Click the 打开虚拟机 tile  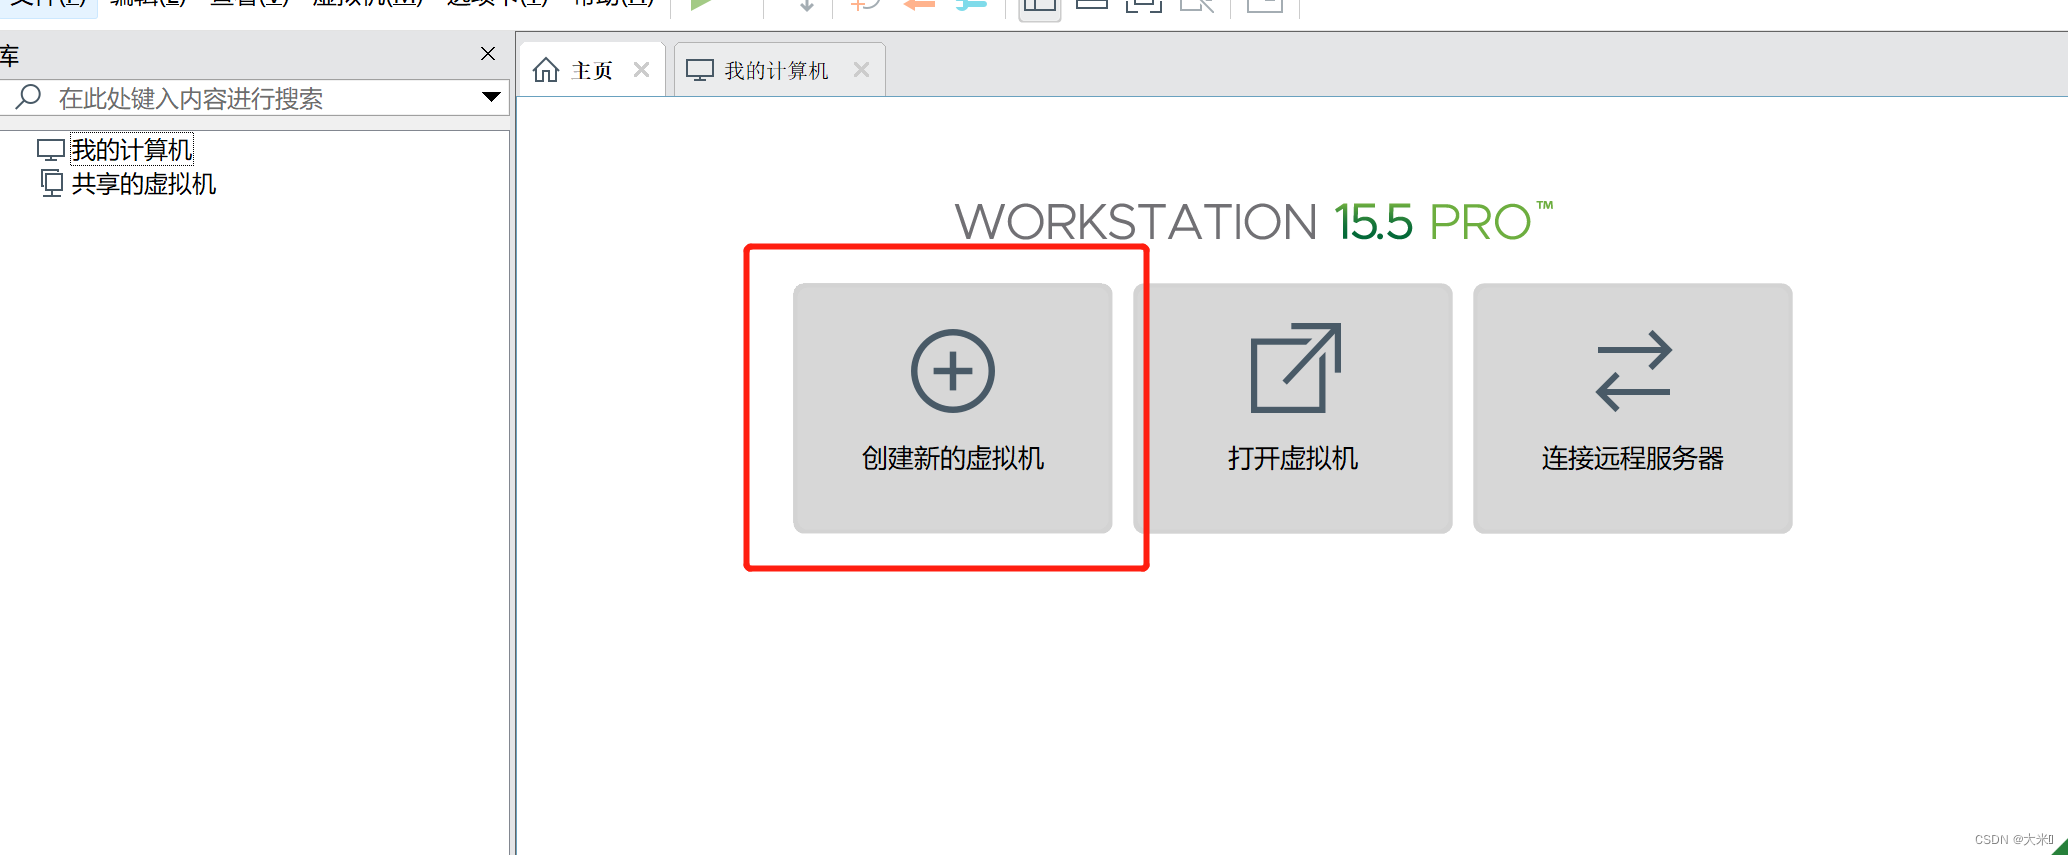pos(1292,408)
